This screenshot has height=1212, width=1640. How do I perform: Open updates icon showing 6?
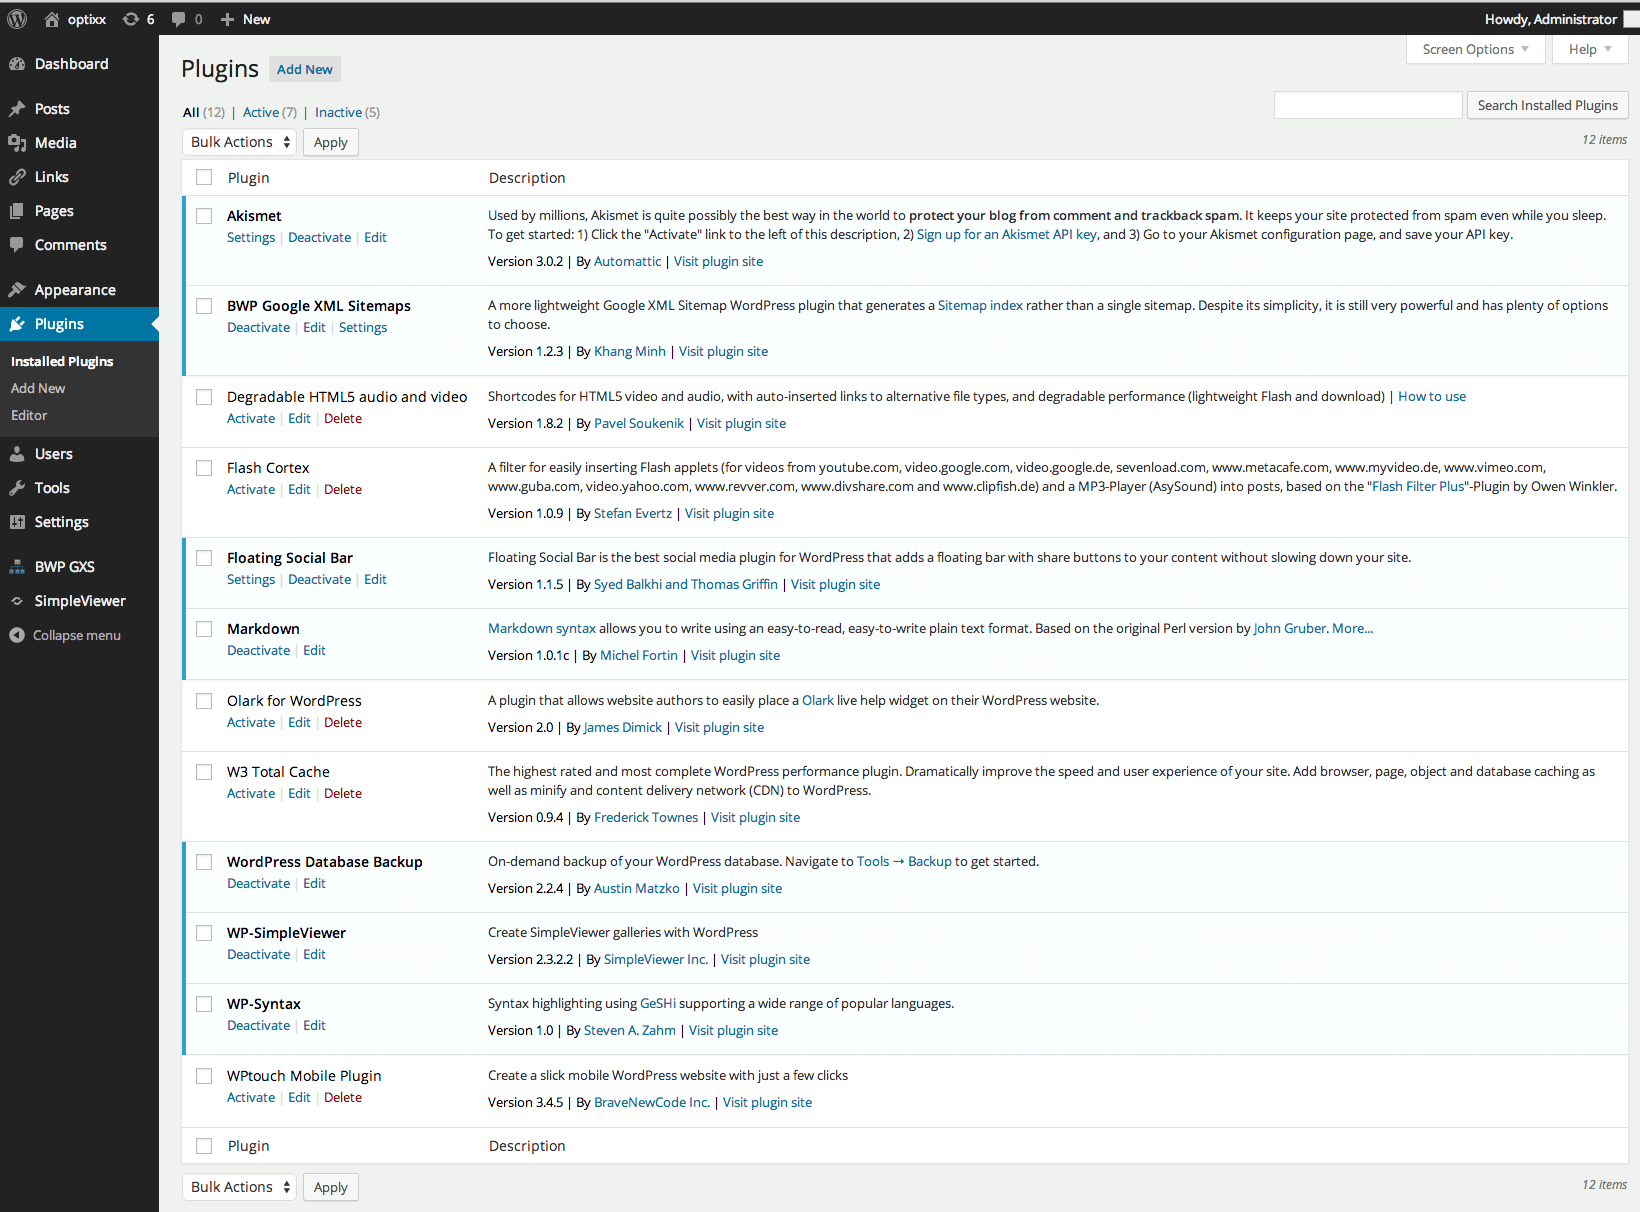(131, 19)
